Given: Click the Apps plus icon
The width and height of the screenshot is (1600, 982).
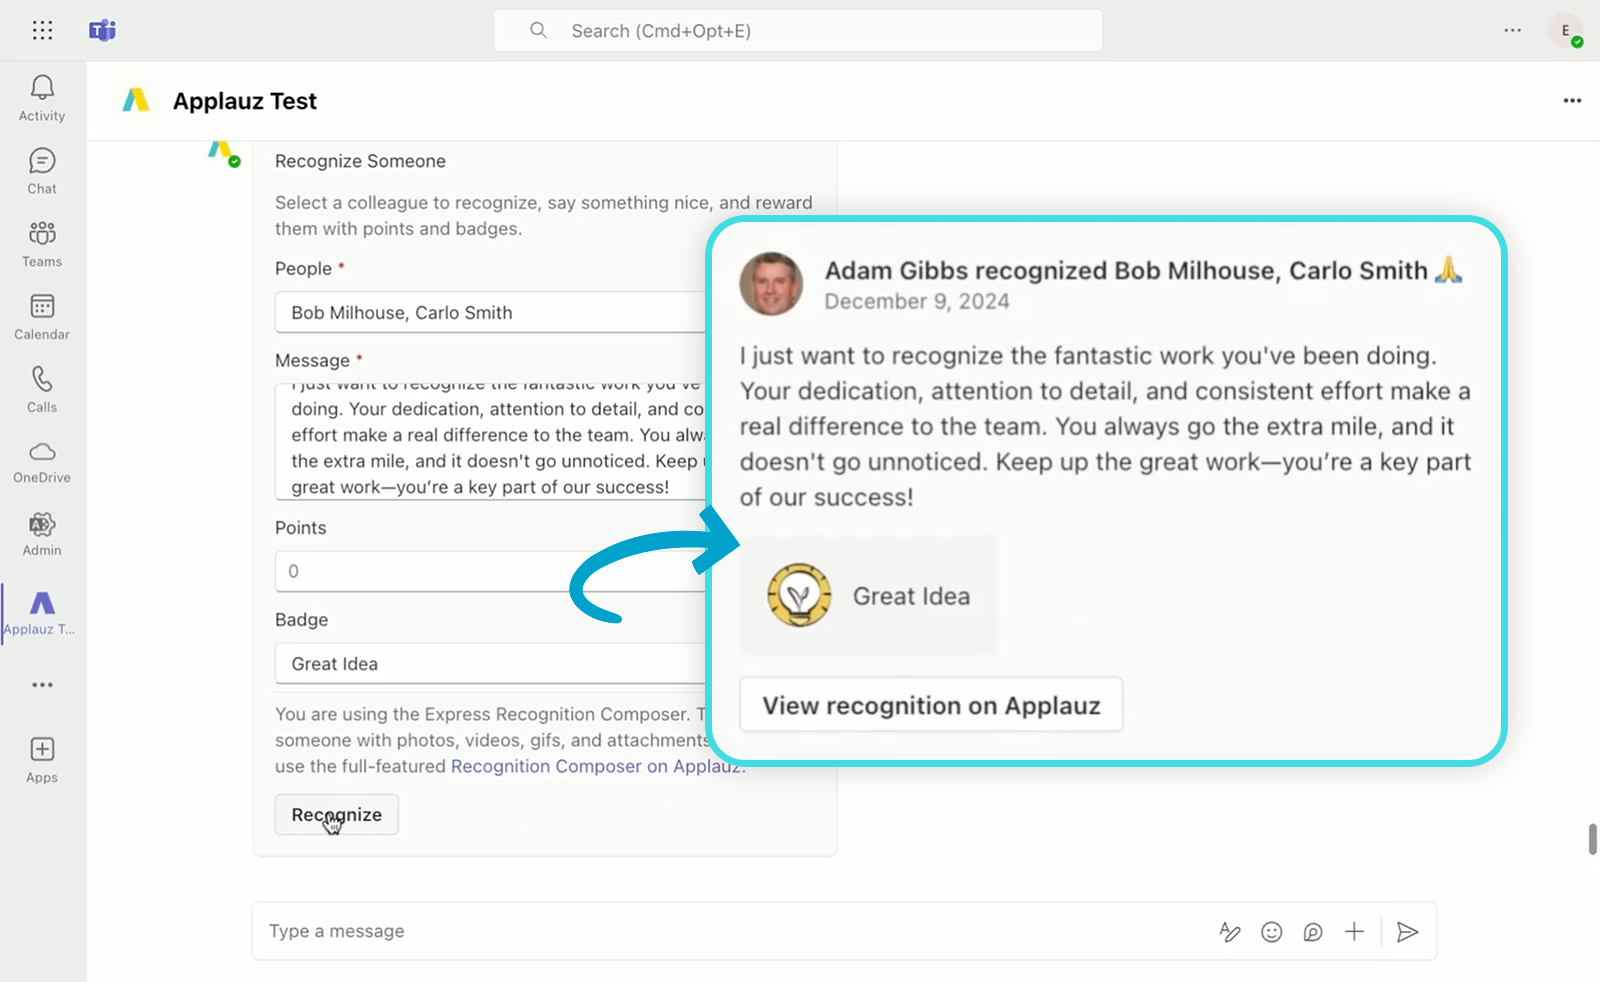Looking at the screenshot, I should click(x=42, y=750).
